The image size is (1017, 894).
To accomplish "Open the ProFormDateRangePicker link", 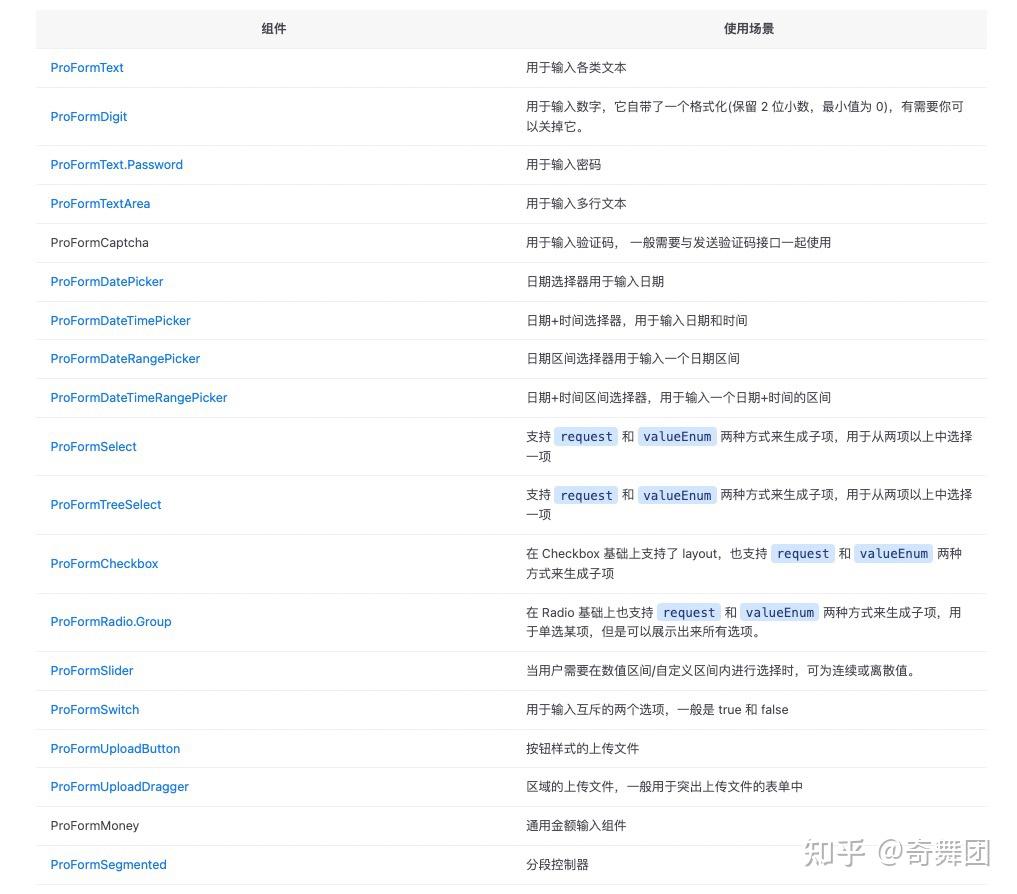I will point(125,358).
